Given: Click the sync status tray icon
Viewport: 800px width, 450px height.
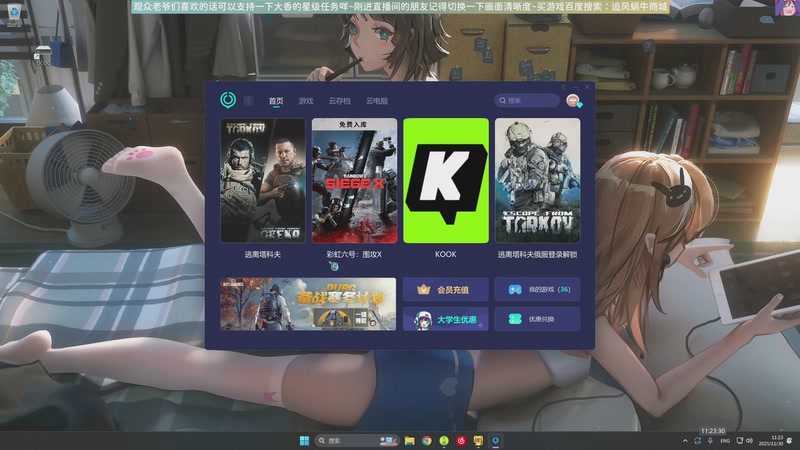Looking at the screenshot, I should click(x=697, y=441).
